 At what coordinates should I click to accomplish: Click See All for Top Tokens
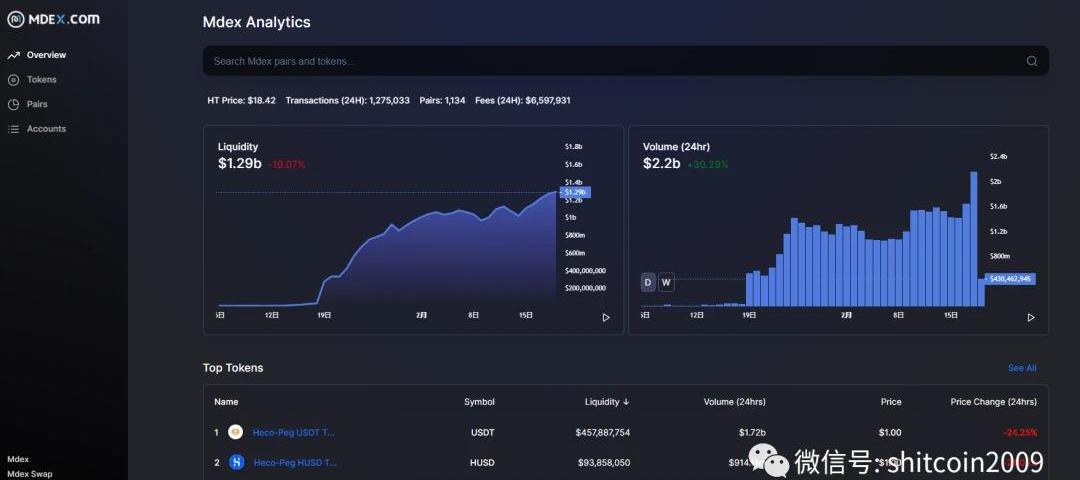[x=1021, y=368]
